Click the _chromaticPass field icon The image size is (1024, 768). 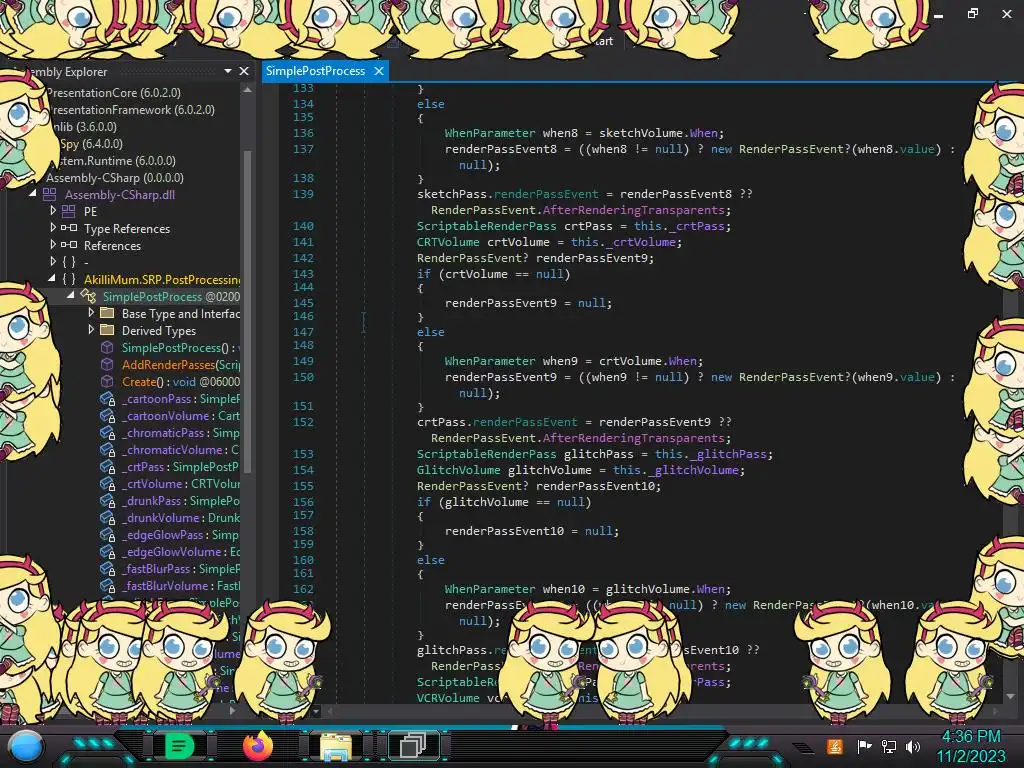tap(108, 433)
